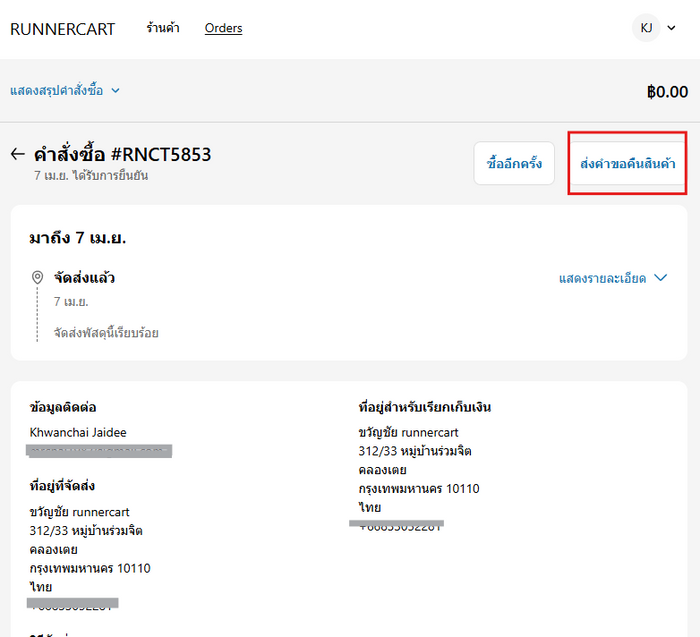Viewport: 700px width, 637px height.
Task: Click the page's vertical scrollbar on the right
Action: click(695, 300)
